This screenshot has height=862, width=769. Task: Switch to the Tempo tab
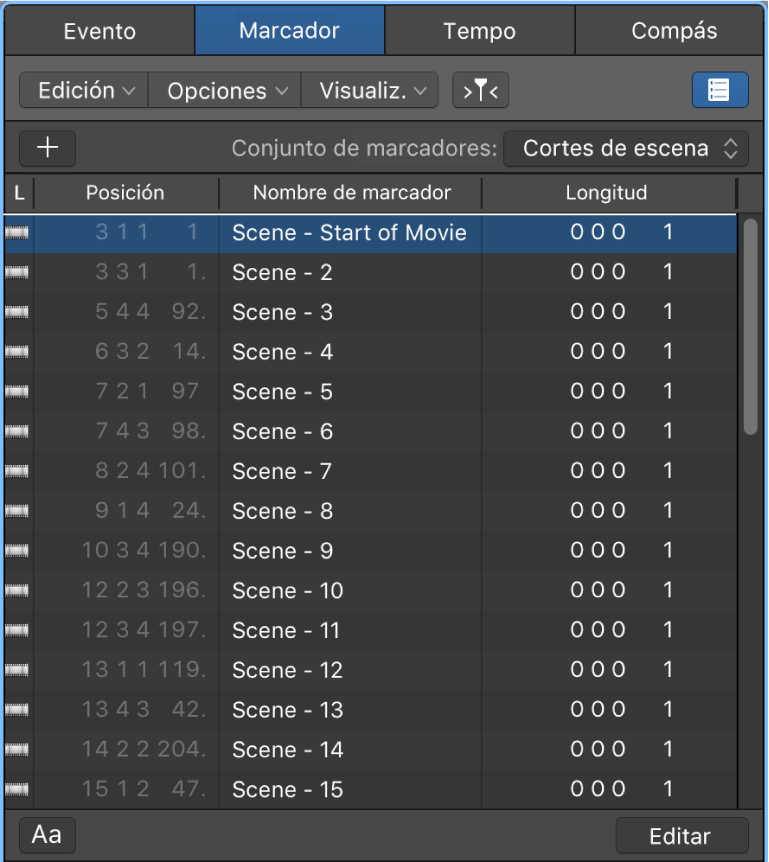(x=479, y=30)
